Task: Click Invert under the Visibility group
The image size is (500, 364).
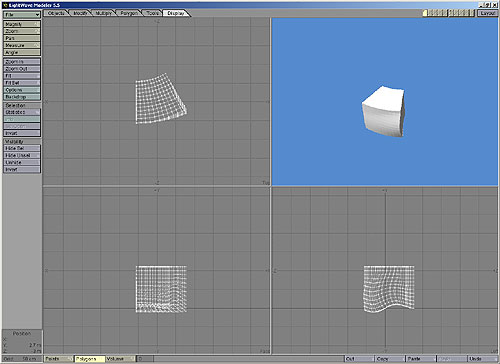Action: click(x=22, y=169)
